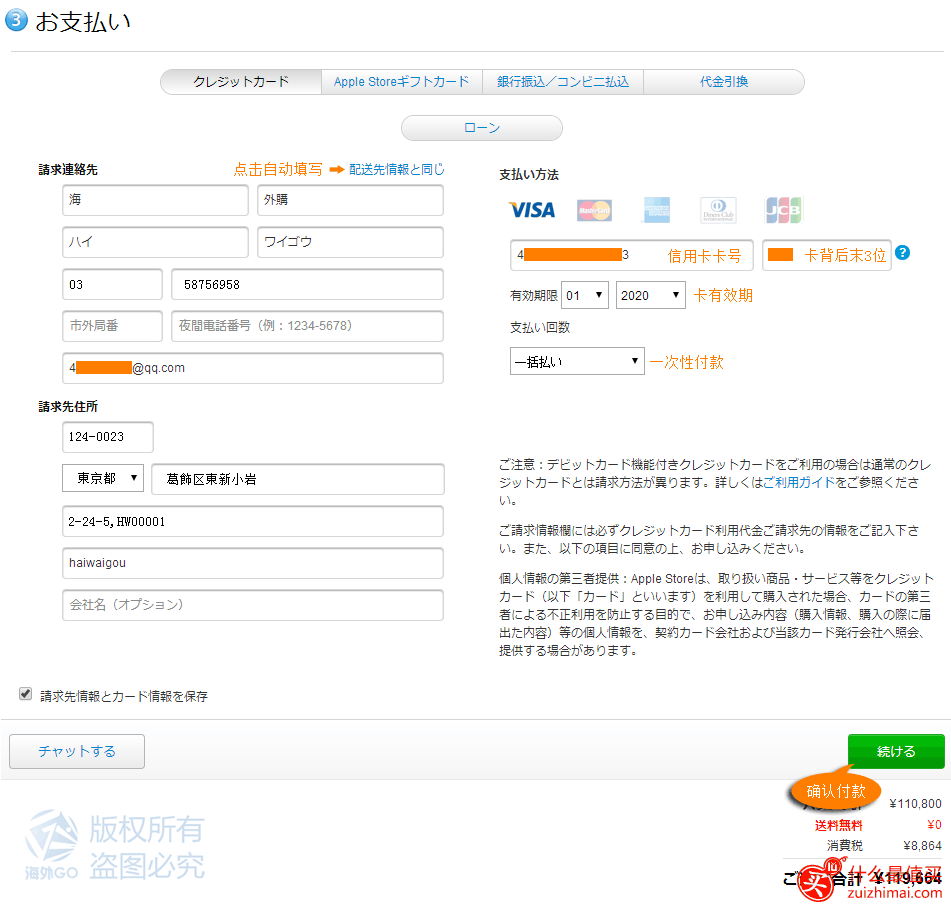The height and width of the screenshot is (907, 951).
Task: Switch to the 代金引換 tab
Action: [x=724, y=82]
